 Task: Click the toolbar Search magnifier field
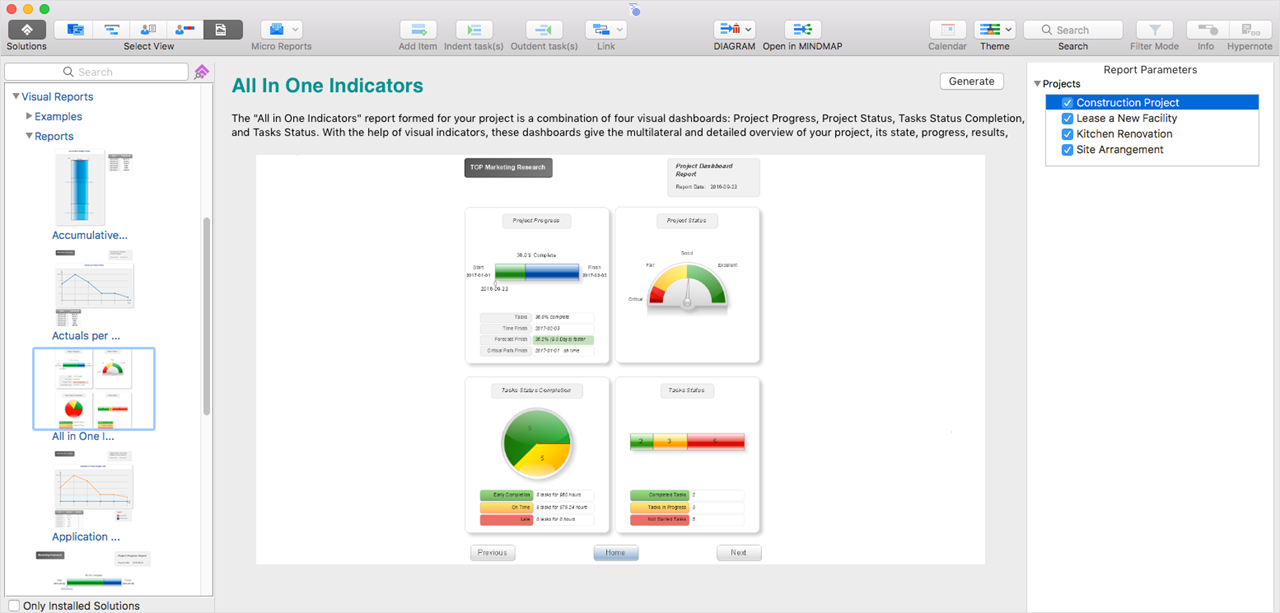[x=1073, y=30]
